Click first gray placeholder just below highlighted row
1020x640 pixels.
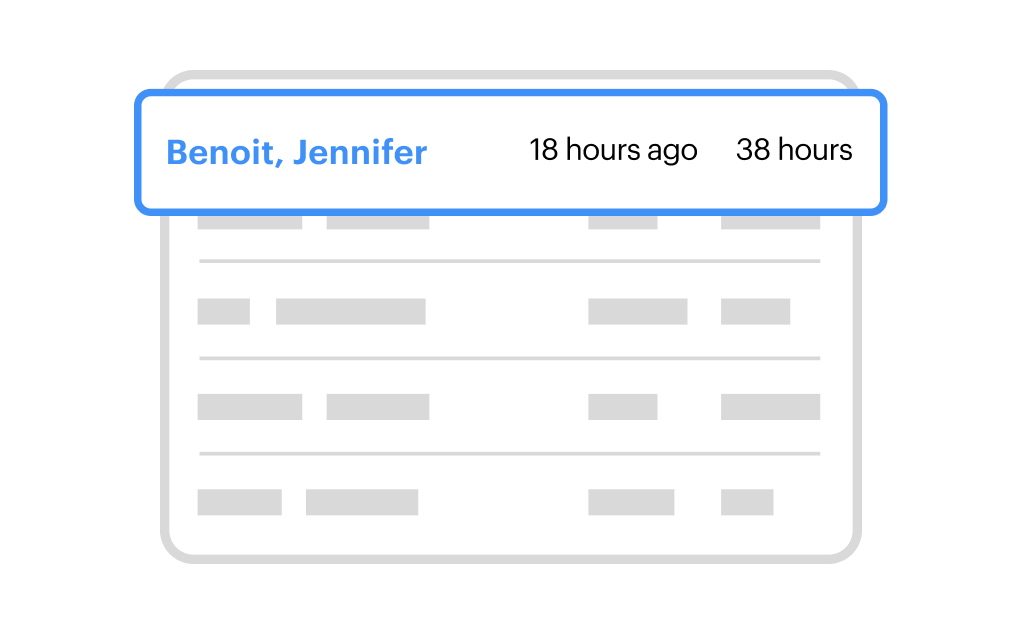click(250, 221)
